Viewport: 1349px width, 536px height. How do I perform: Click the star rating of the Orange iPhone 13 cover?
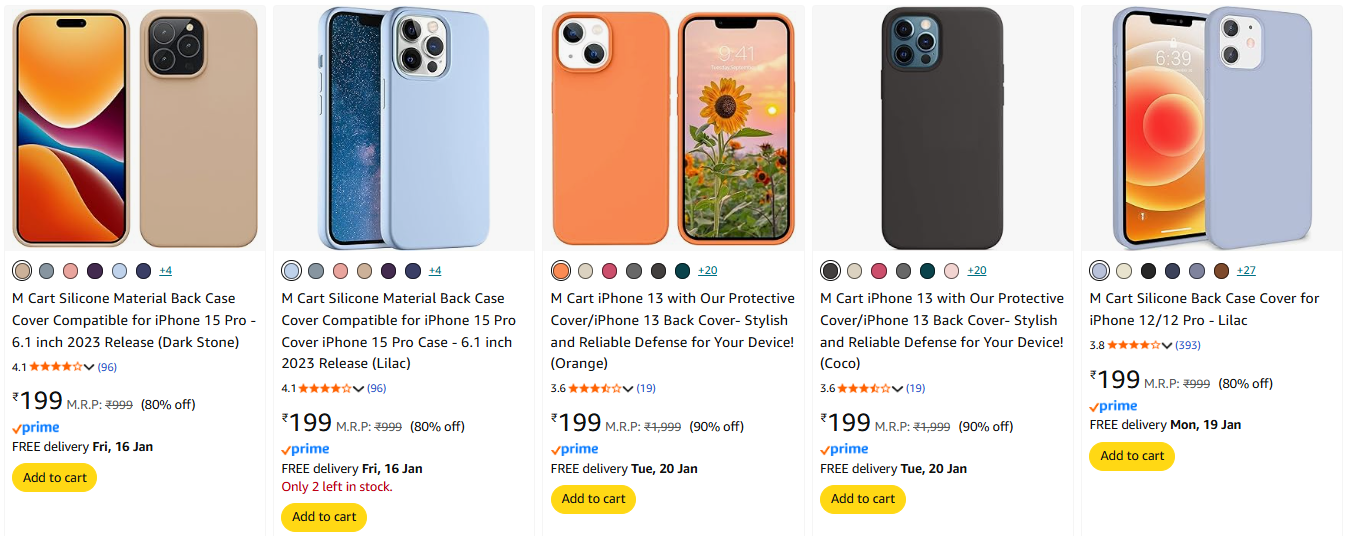coord(600,388)
